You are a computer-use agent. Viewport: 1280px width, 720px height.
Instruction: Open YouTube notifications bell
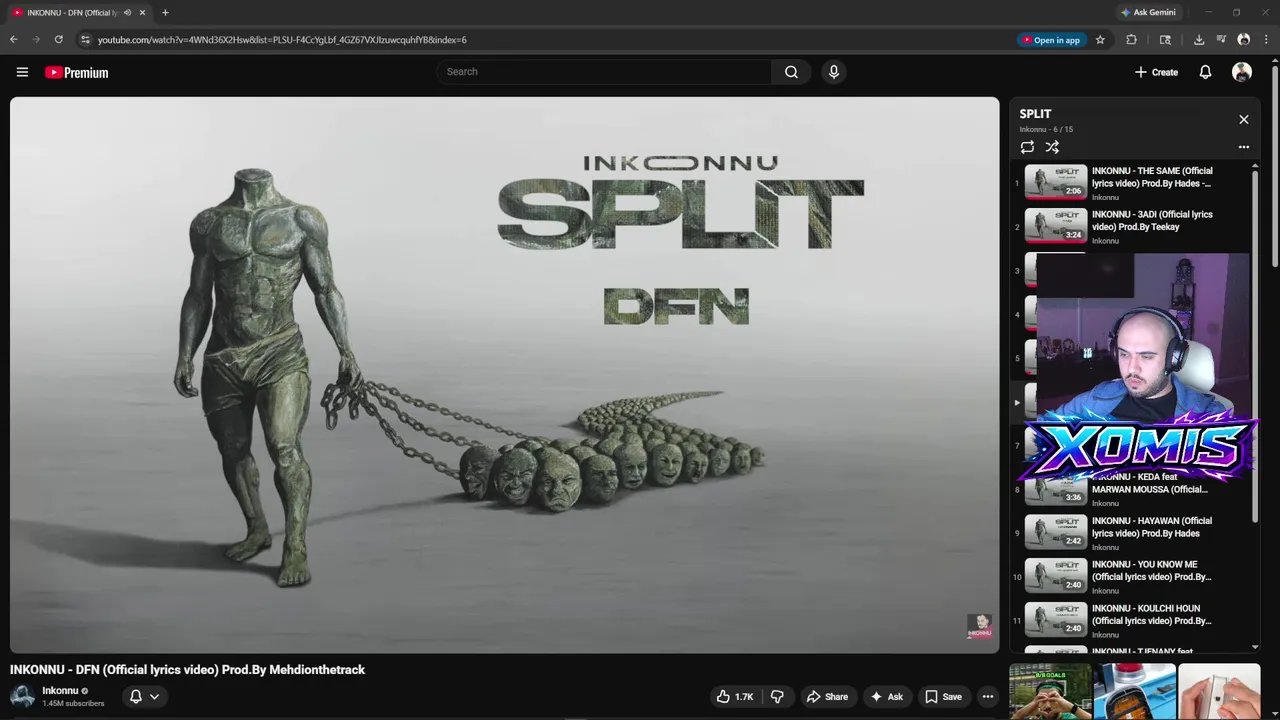(x=1205, y=72)
